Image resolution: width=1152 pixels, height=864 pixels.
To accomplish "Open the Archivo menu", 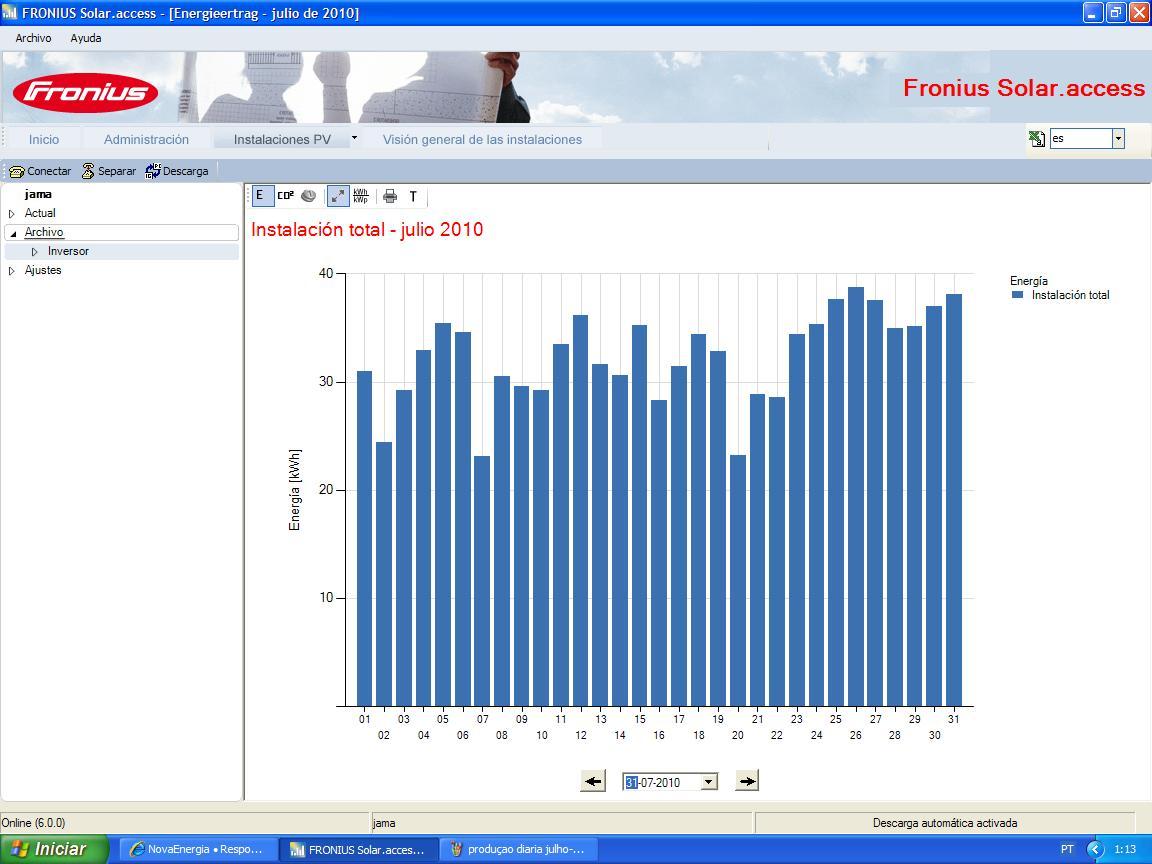I will tap(33, 38).
